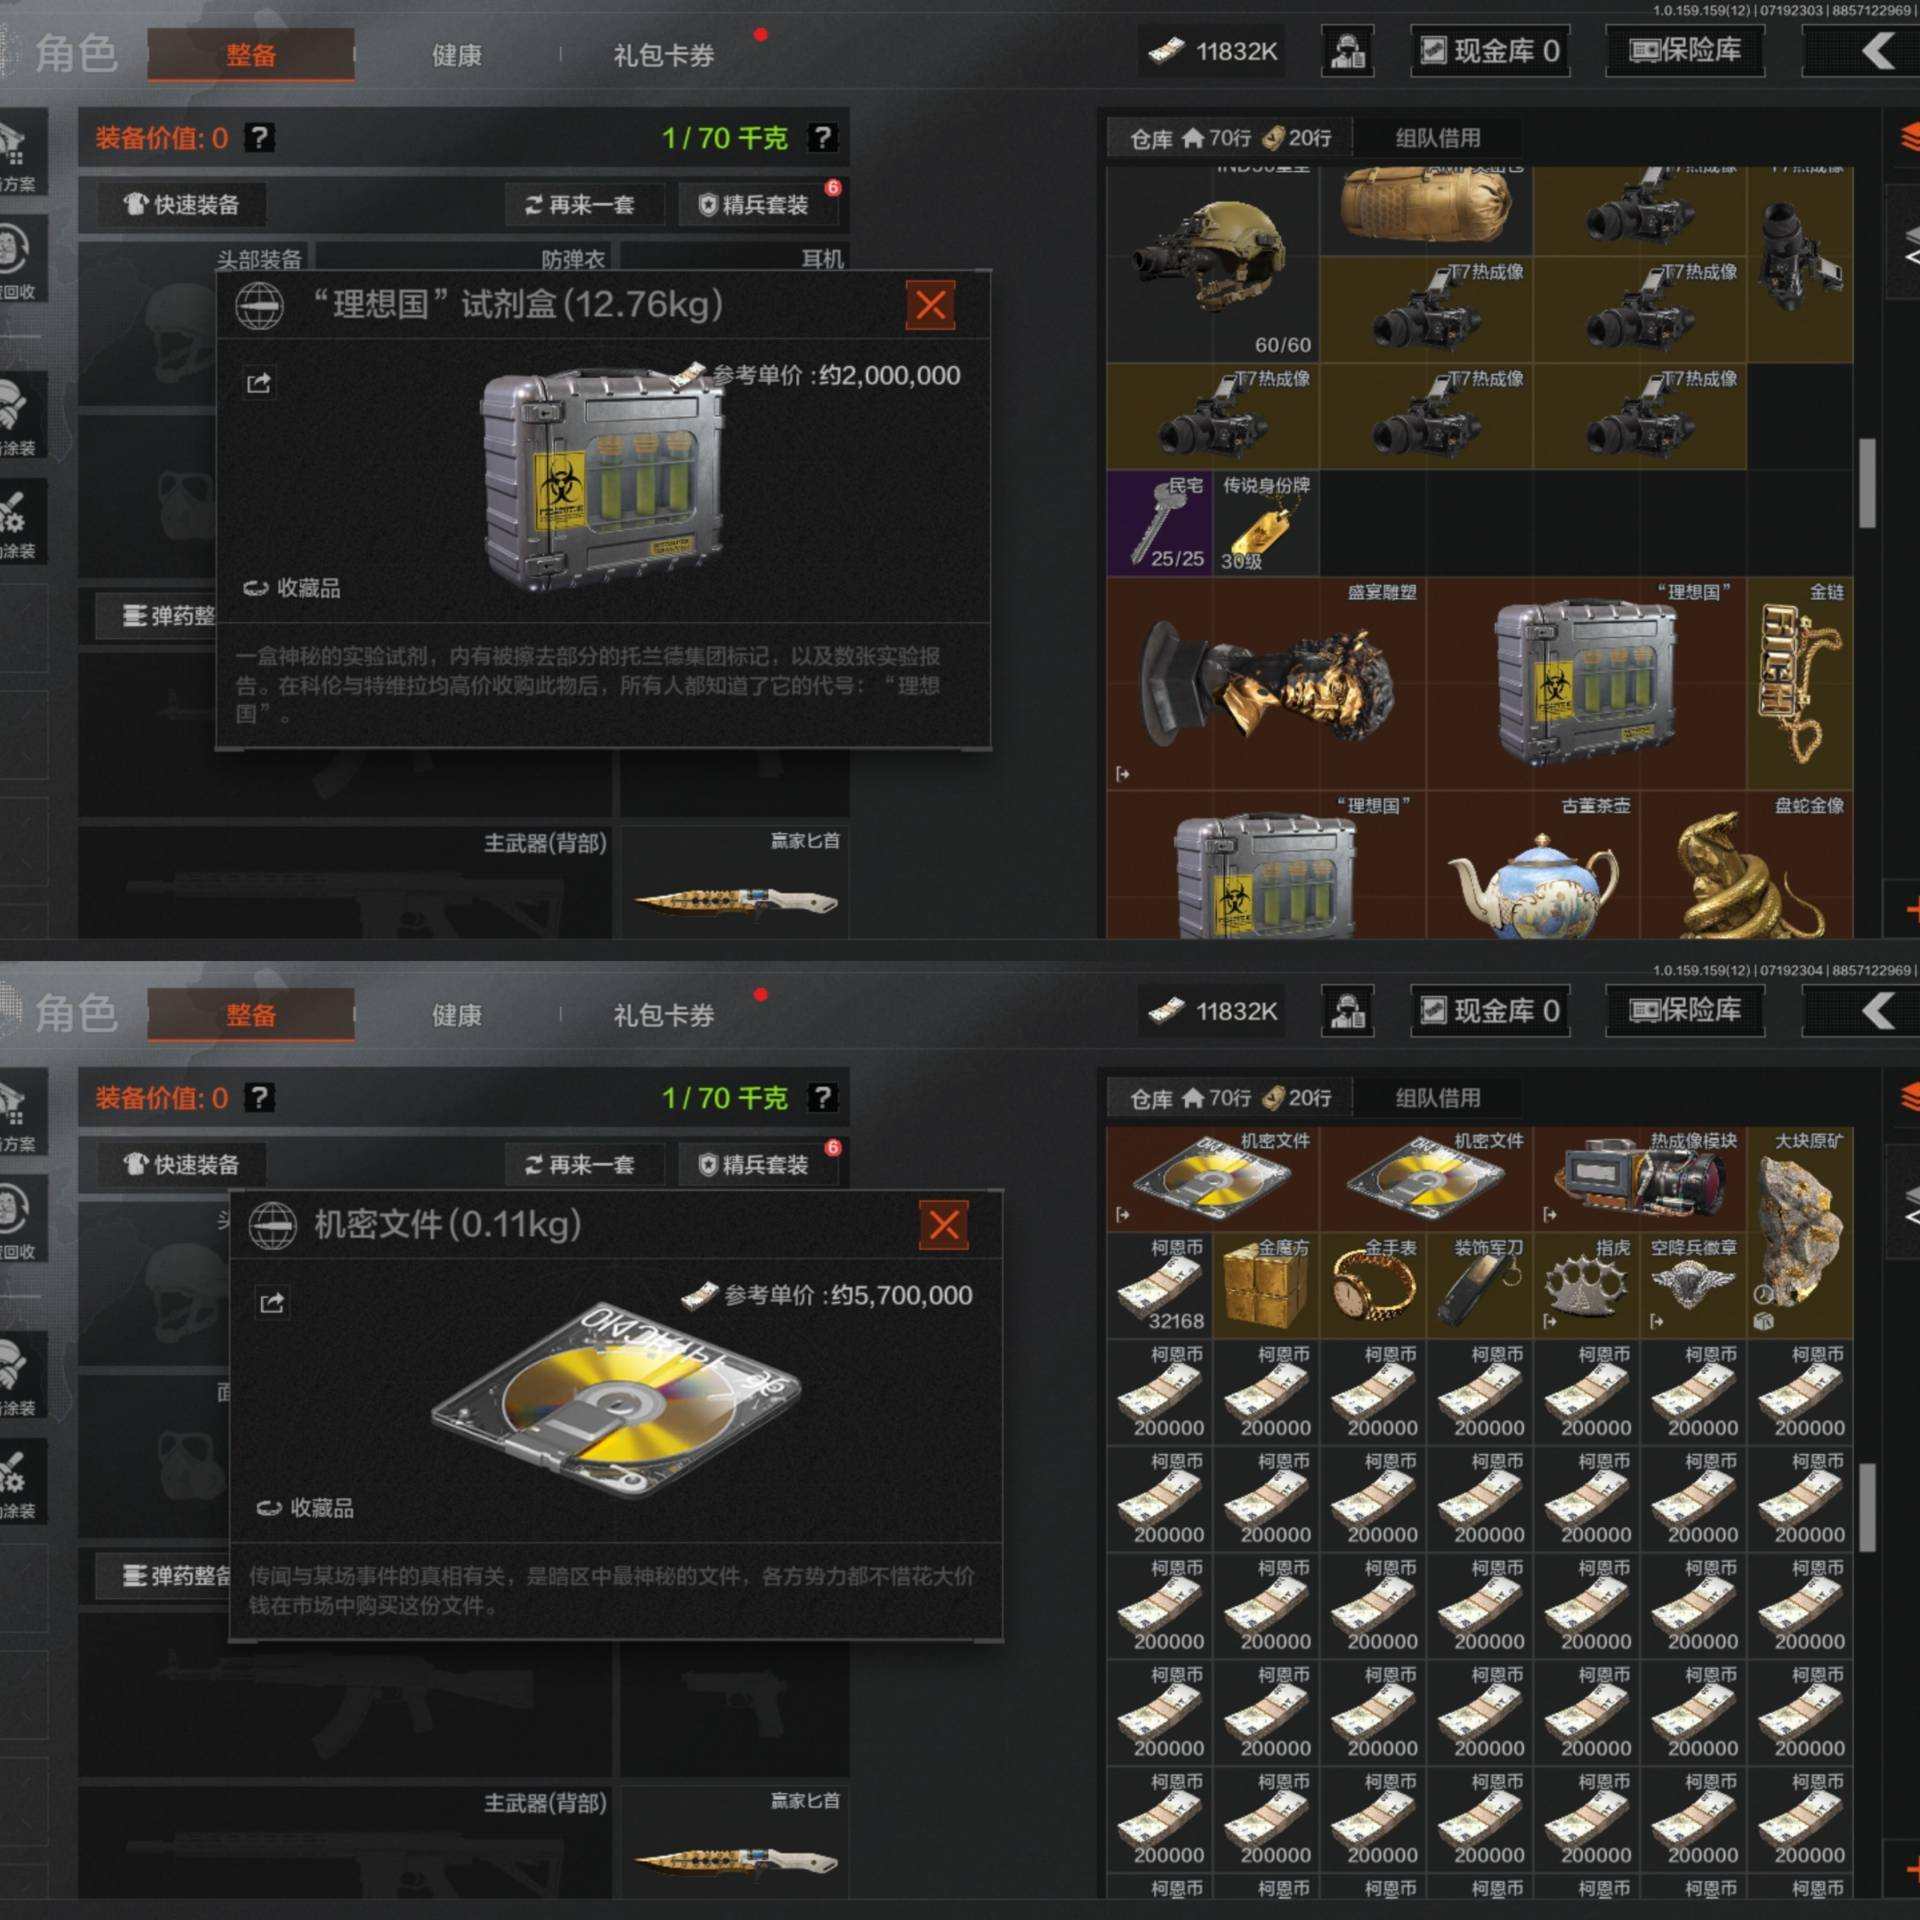Select the 大块原矿 raw ore item

1800,1233
